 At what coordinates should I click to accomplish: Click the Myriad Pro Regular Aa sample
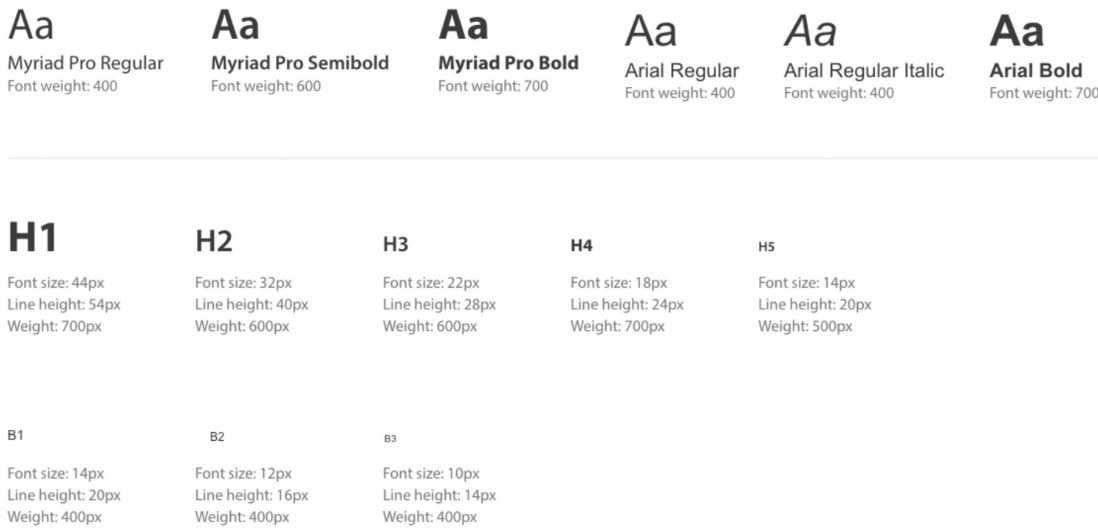(x=31, y=25)
